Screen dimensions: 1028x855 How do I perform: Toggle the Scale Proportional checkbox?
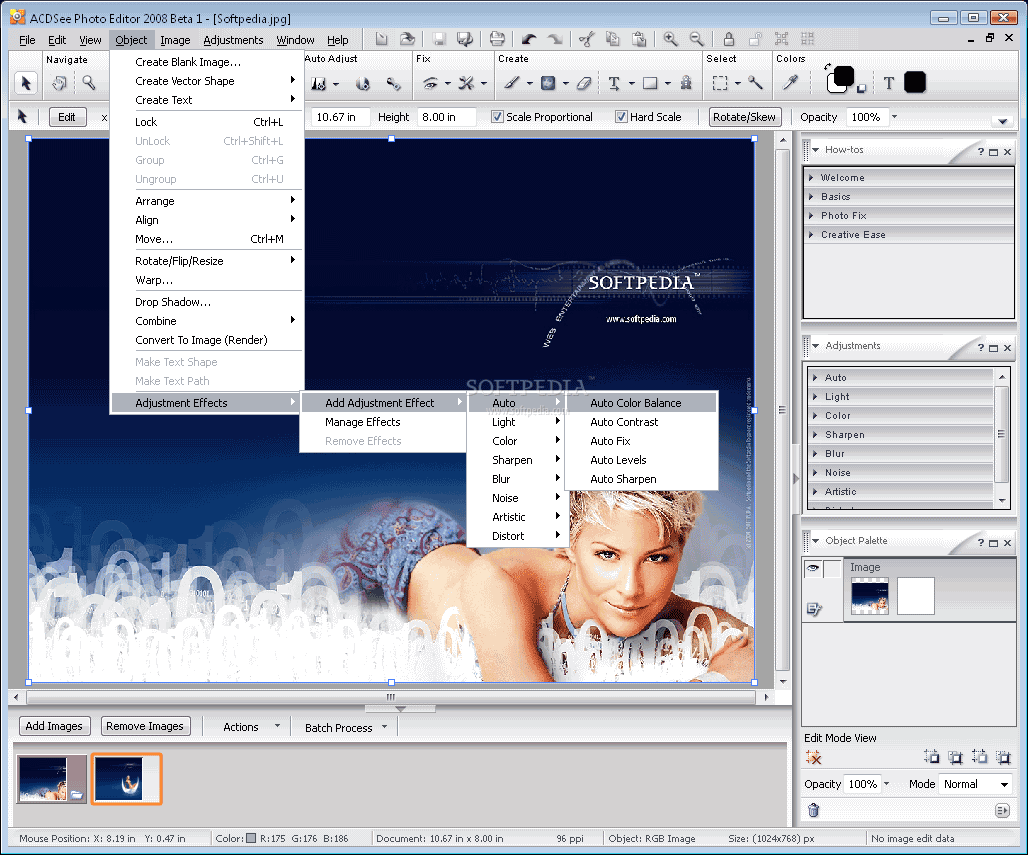(x=498, y=117)
